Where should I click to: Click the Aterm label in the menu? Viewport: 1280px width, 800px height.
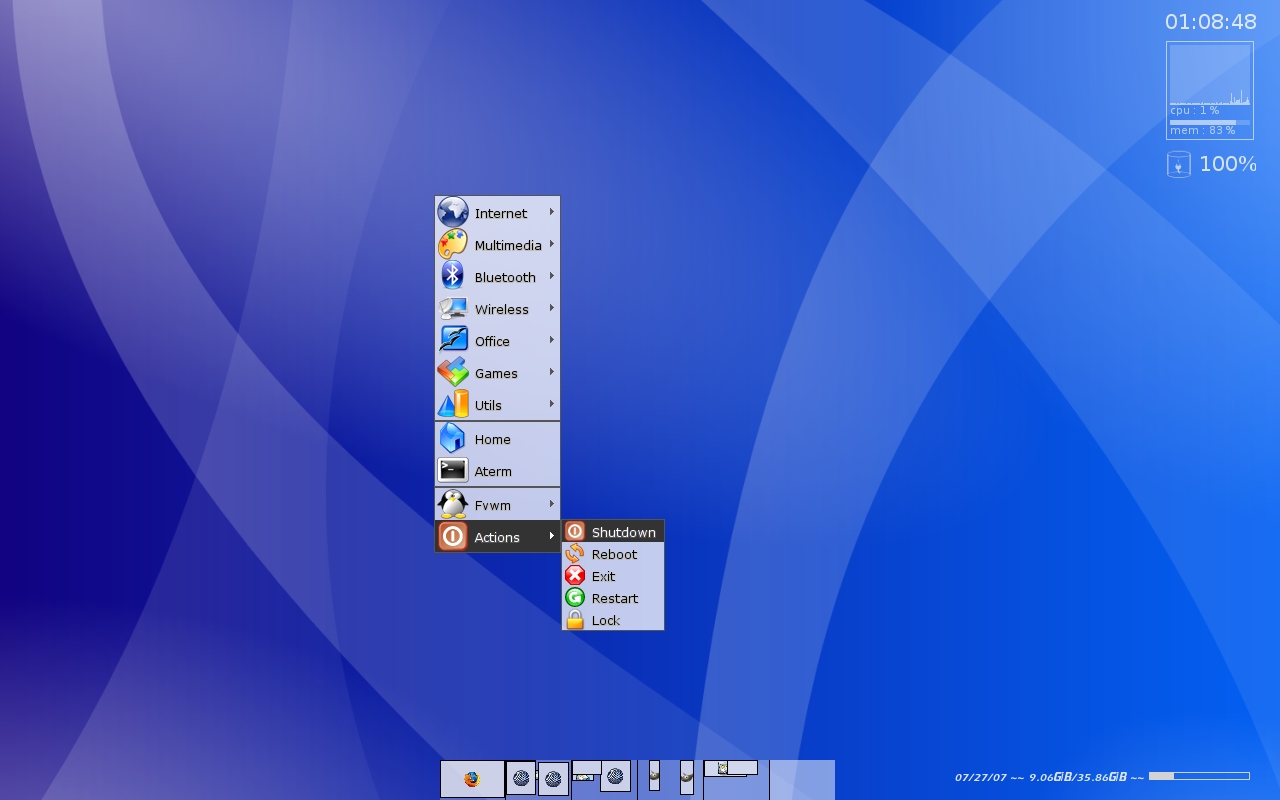click(x=493, y=471)
